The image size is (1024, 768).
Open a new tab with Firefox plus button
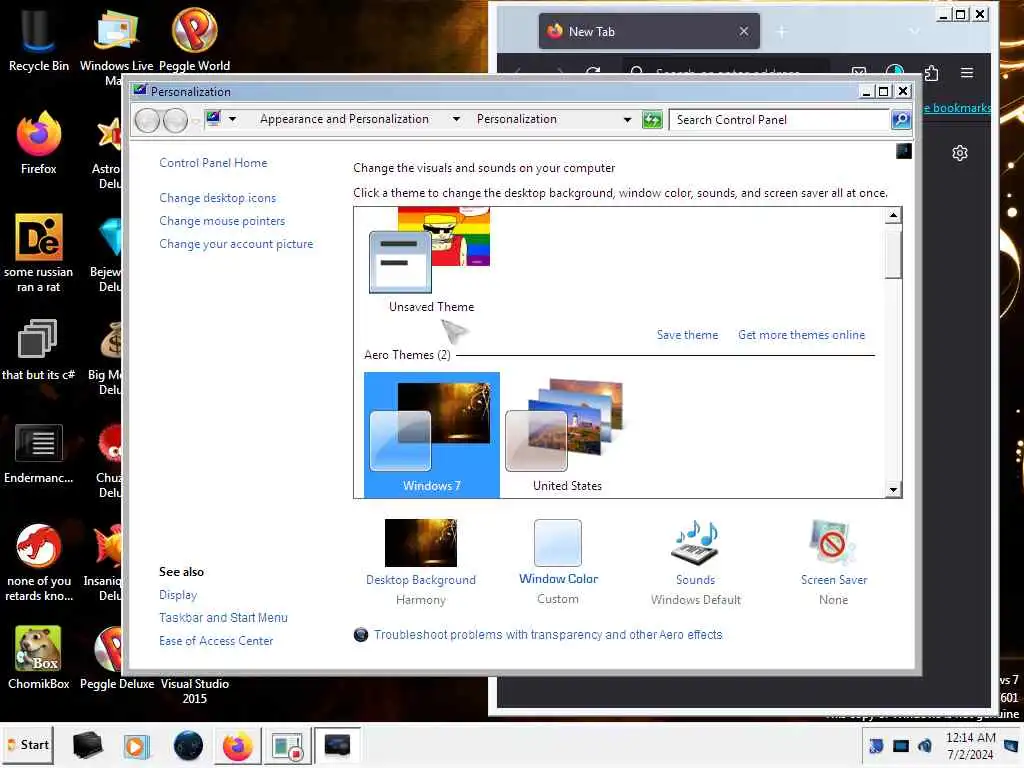[x=782, y=31]
